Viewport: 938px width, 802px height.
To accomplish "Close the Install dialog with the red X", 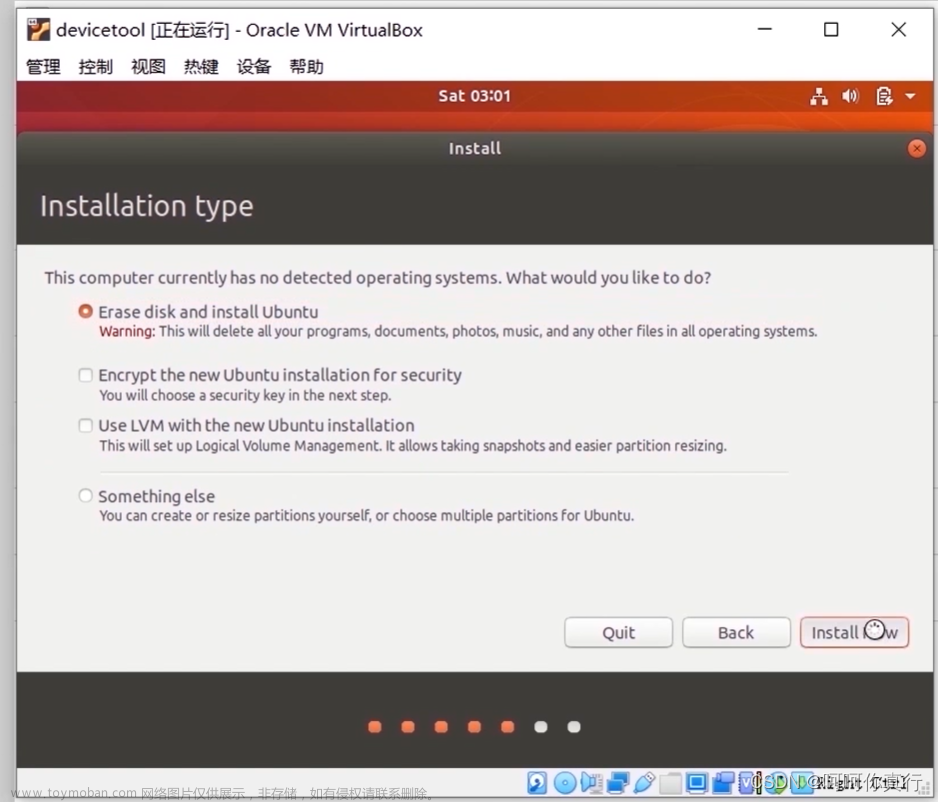I will pos(916,148).
